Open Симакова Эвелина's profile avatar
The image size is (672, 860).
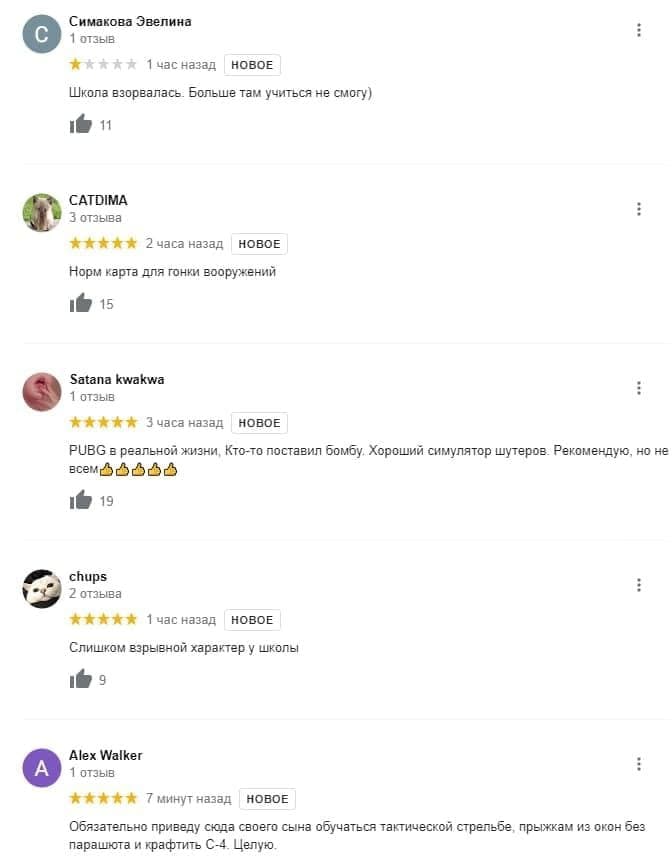pyautogui.click(x=42, y=34)
